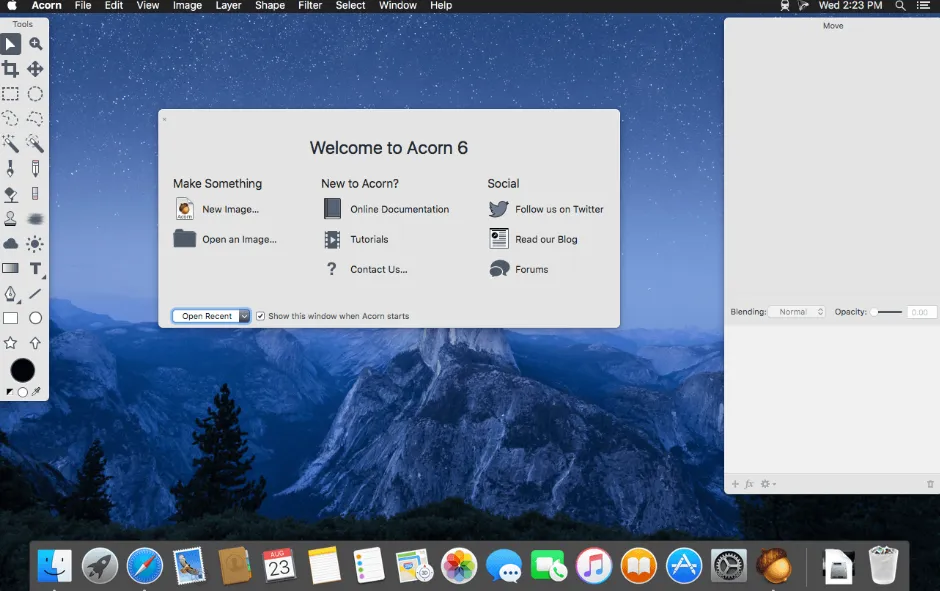The width and height of the screenshot is (940, 591).
Task: Select the Line shape tool
Action: coord(35,294)
